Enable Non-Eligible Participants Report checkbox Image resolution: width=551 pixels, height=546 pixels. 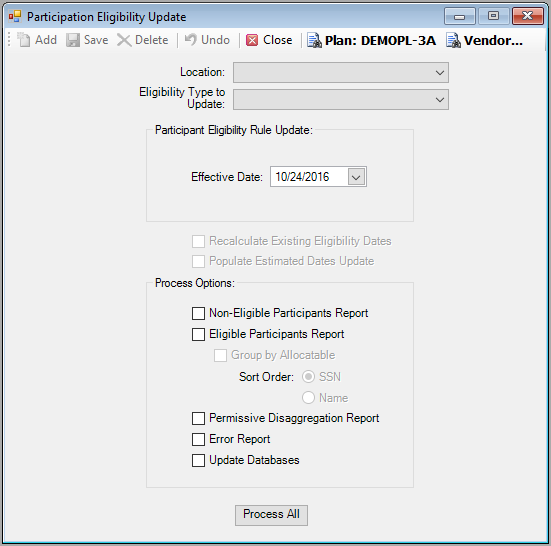[x=198, y=313]
